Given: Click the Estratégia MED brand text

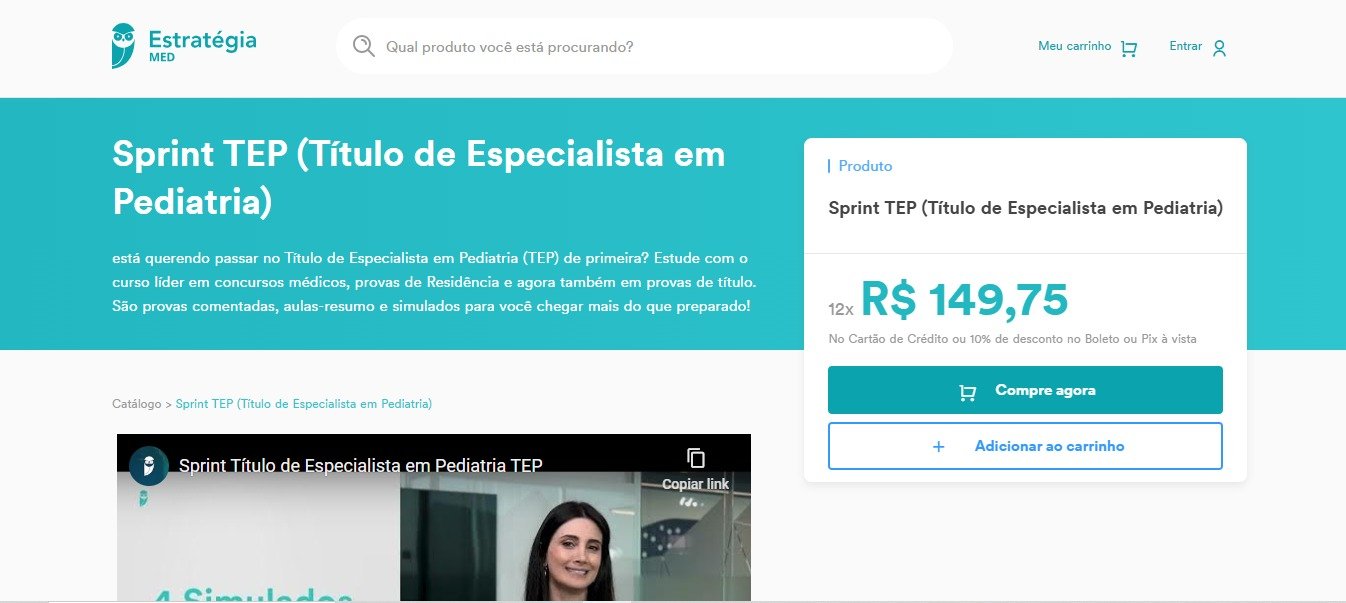Looking at the screenshot, I should [202, 45].
